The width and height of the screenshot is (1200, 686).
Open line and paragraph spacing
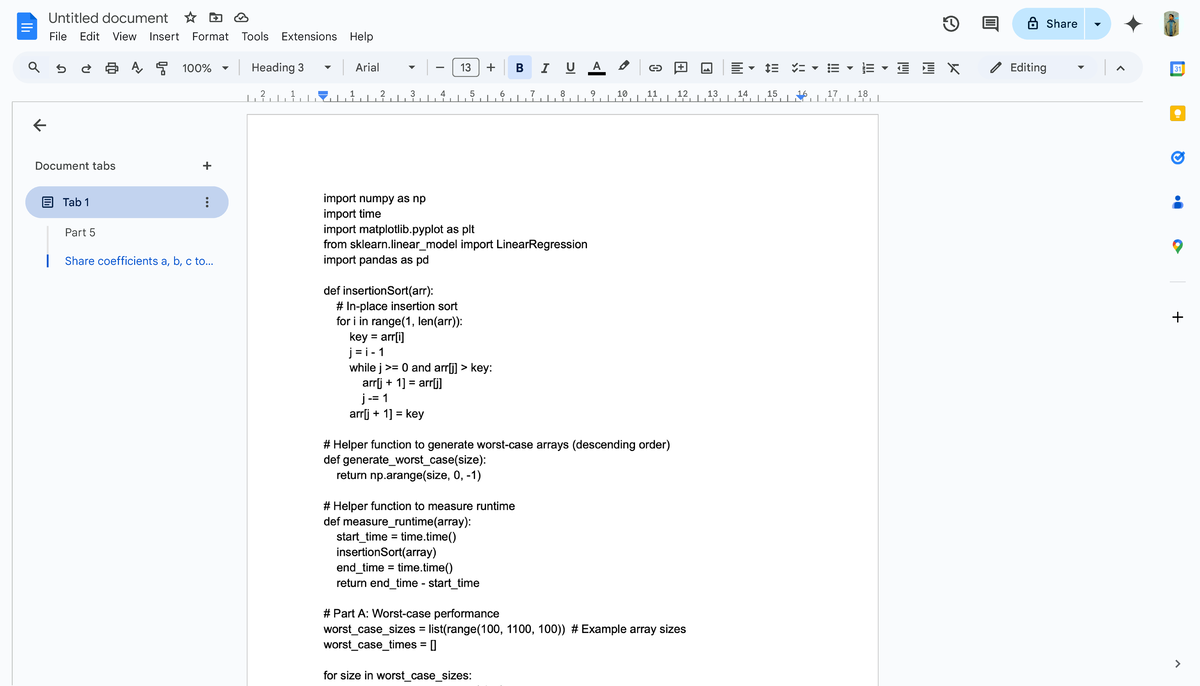tap(771, 68)
